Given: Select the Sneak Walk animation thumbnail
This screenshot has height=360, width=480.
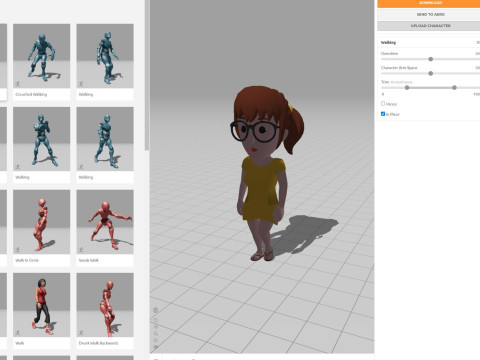Looking at the screenshot, I should 105,222.
